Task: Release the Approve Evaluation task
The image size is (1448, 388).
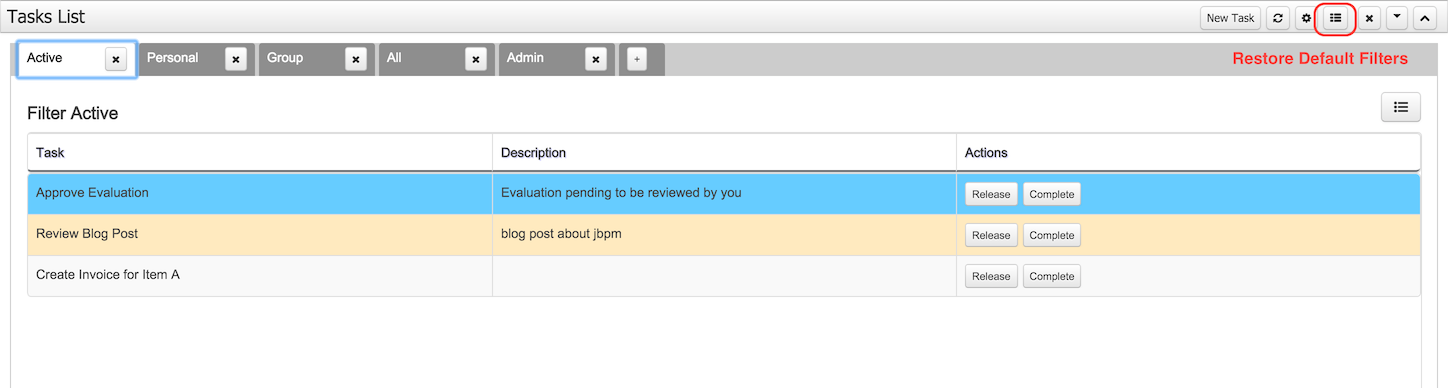Action: pyautogui.click(x=991, y=194)
